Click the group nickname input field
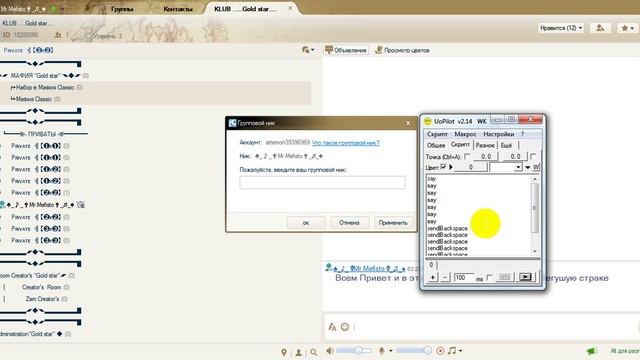Viewport: 640px width, 360px height. [x=322, y=182]
